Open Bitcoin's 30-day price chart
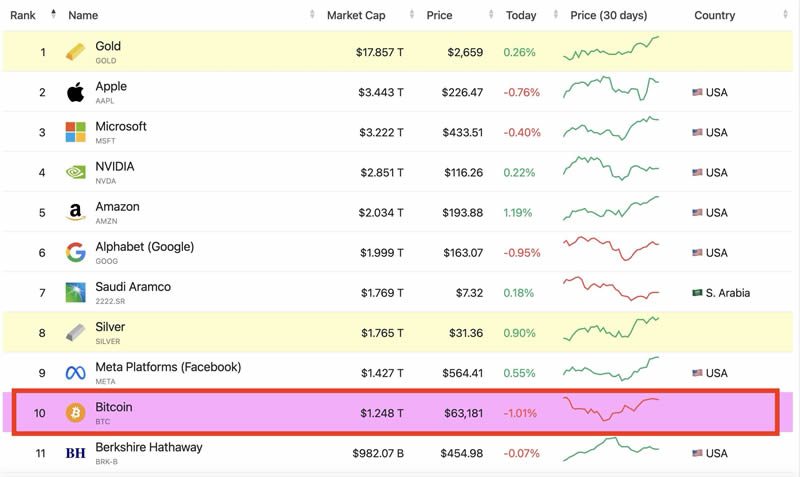This screenshot has width=800, height=477. click(611, 411)
